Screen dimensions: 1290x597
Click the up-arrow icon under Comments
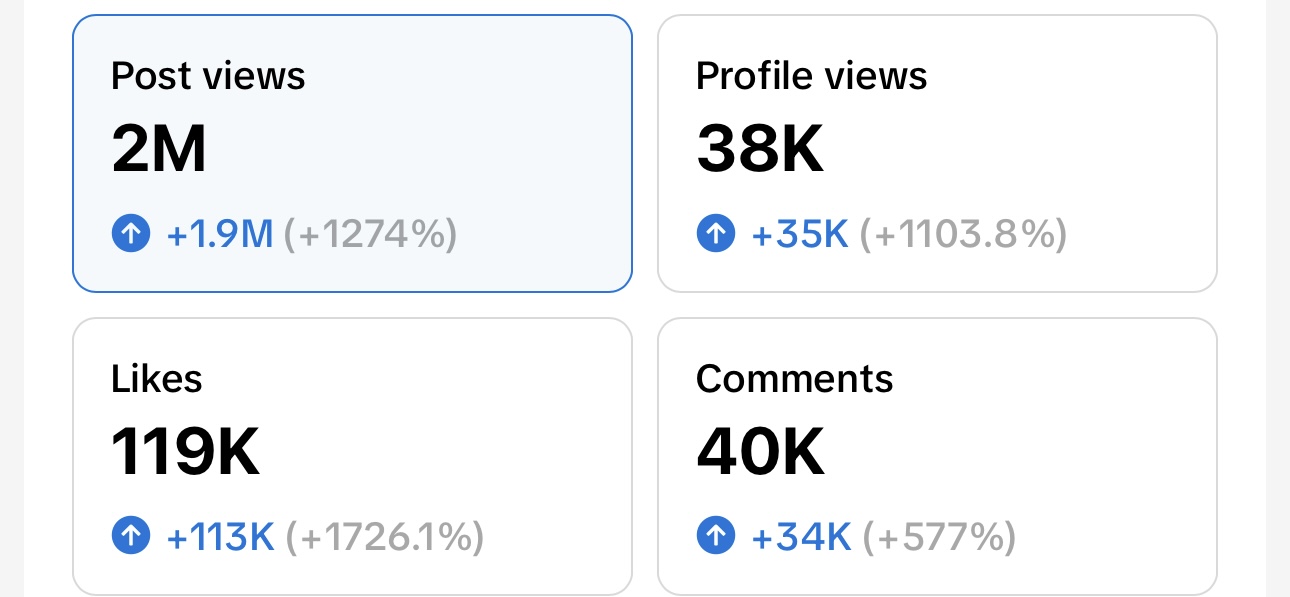click(715, 537)
